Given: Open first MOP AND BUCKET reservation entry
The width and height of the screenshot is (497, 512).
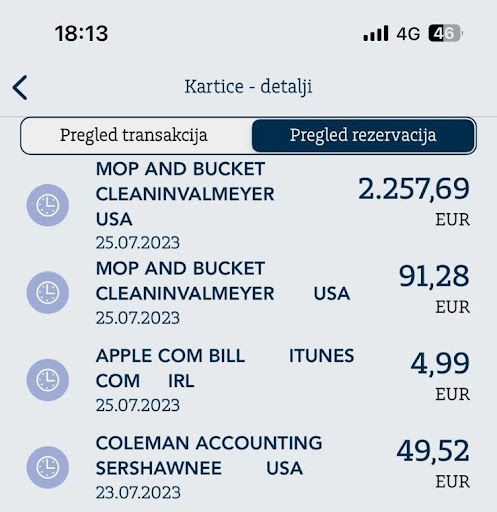Looking at the screenshot, I should tap(248, 205).
